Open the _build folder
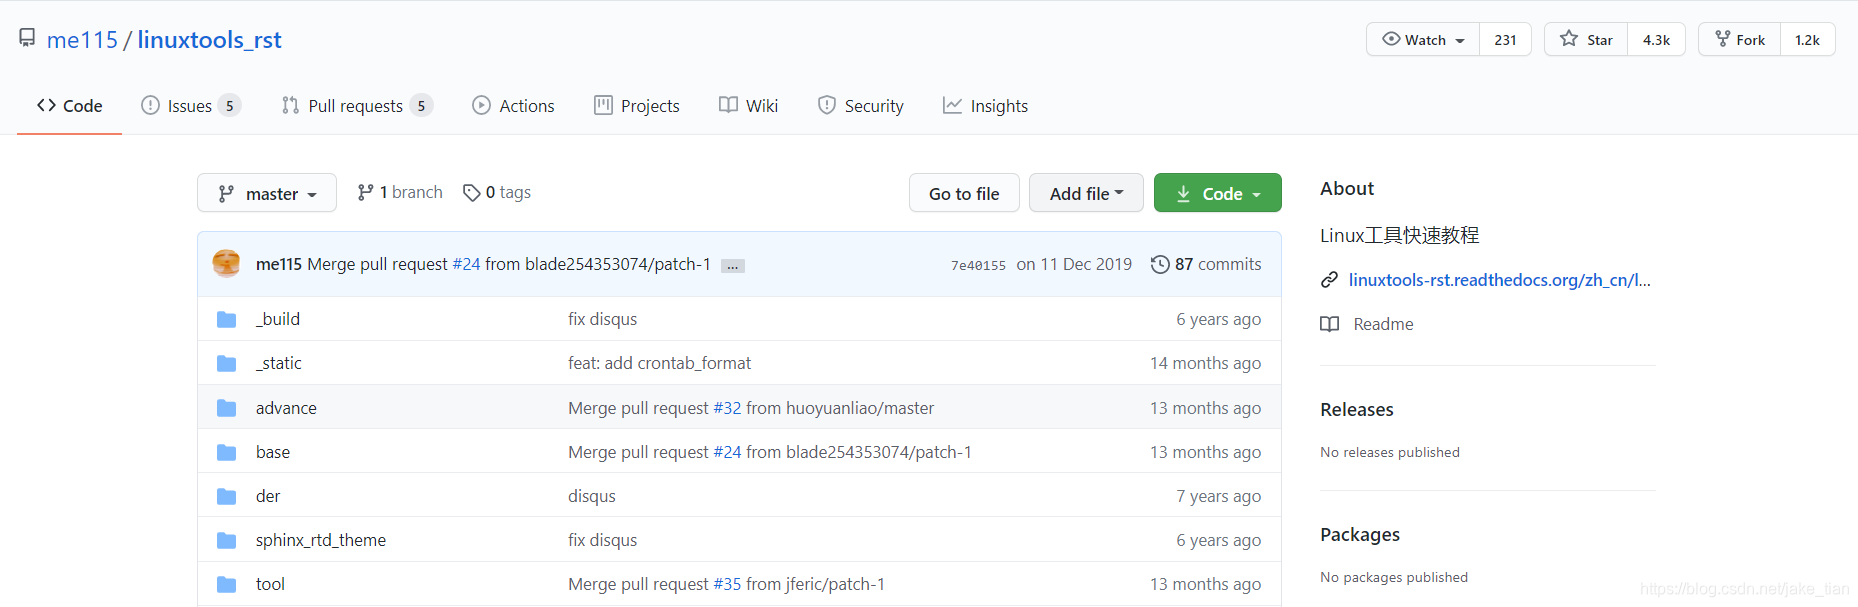1858x607 pixels. tap(278, 319)
